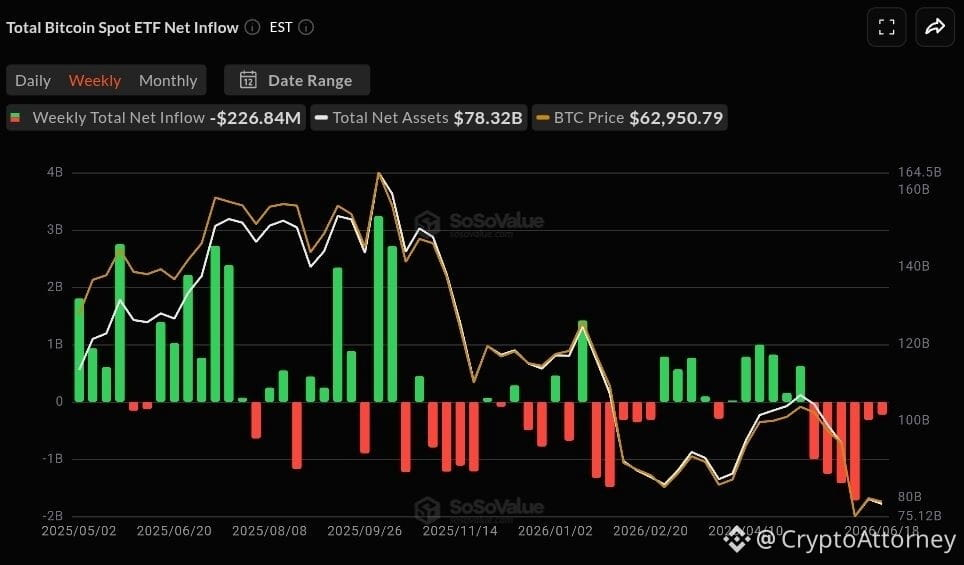Click the 2025/08/08 x-axis date label
The width and height of the screenshot is (964, 565).
click(269, 531)
